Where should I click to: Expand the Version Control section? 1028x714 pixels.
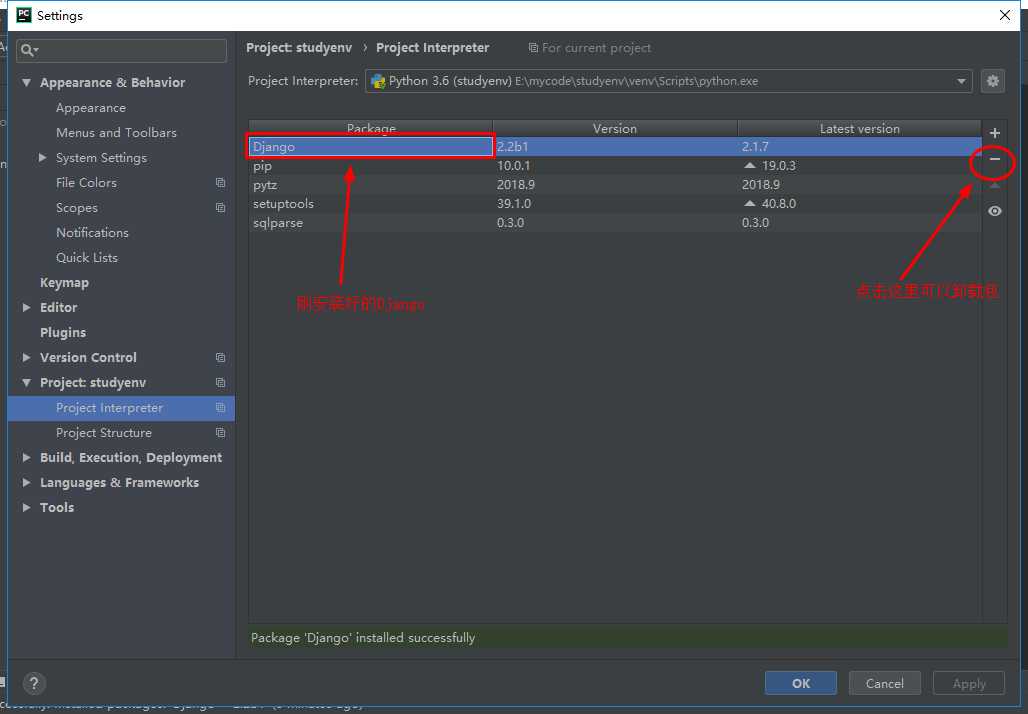pos(26,357)
